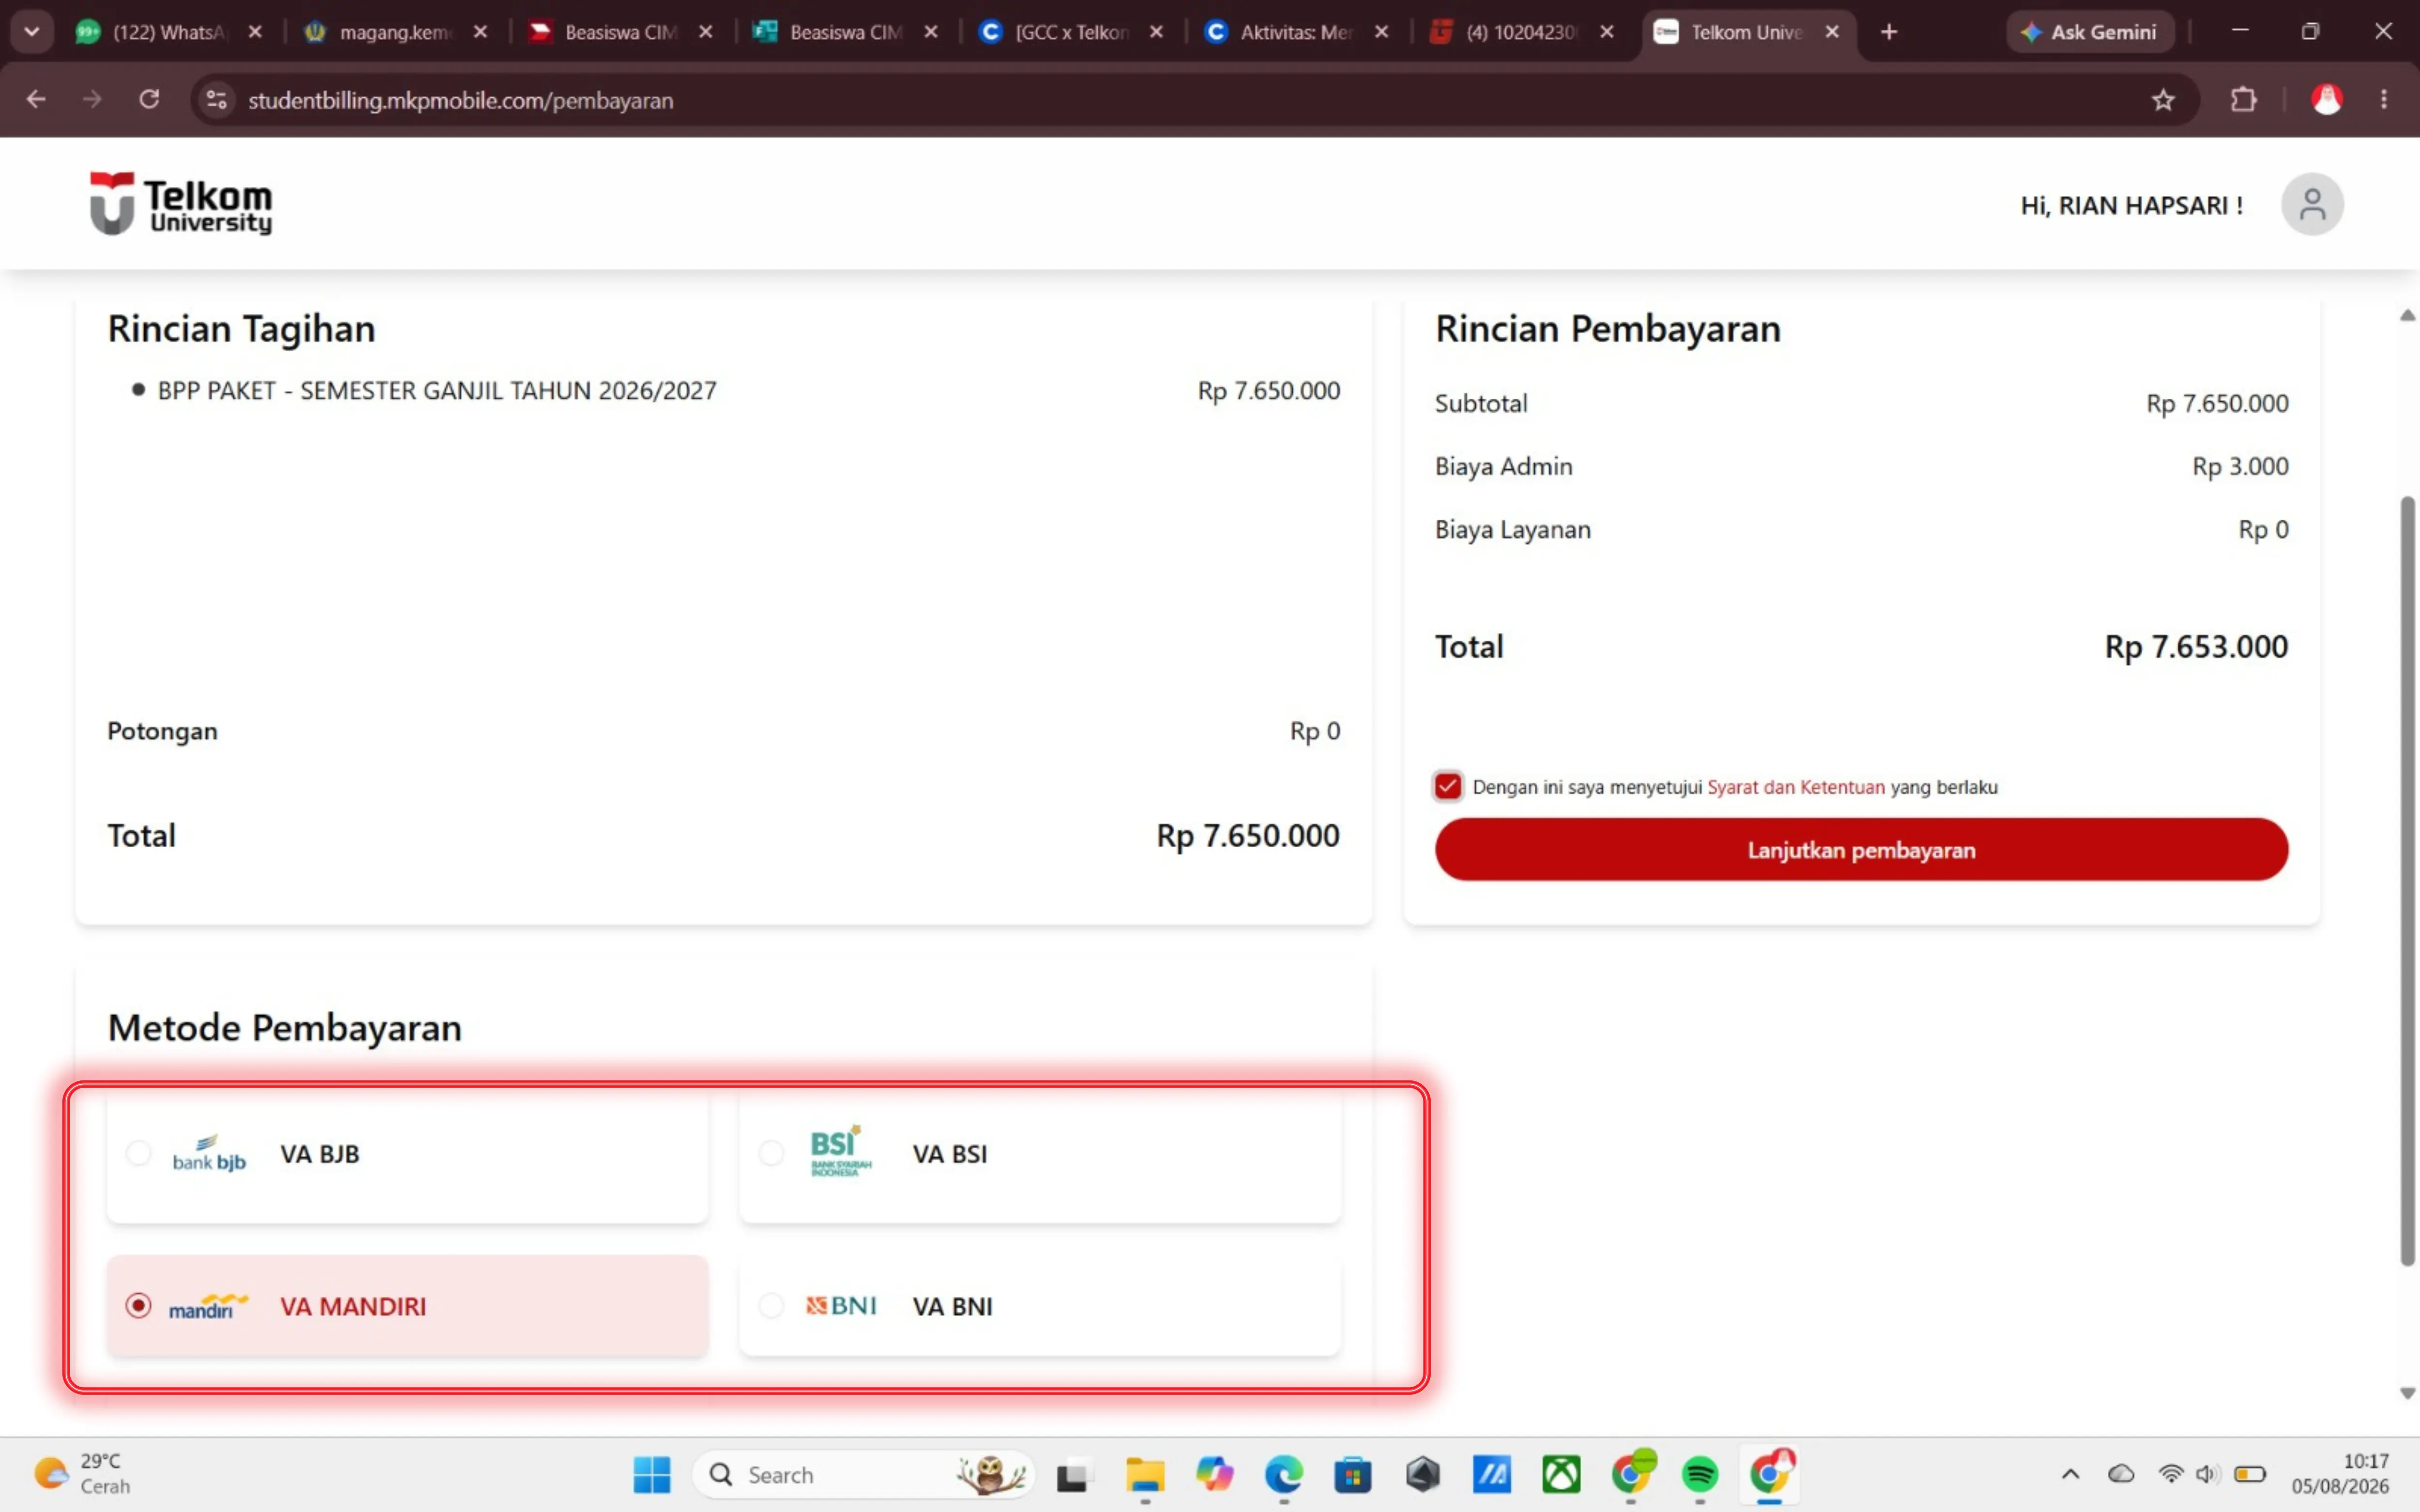Open the Chrome profile avatar

(x=2326, y=100)
